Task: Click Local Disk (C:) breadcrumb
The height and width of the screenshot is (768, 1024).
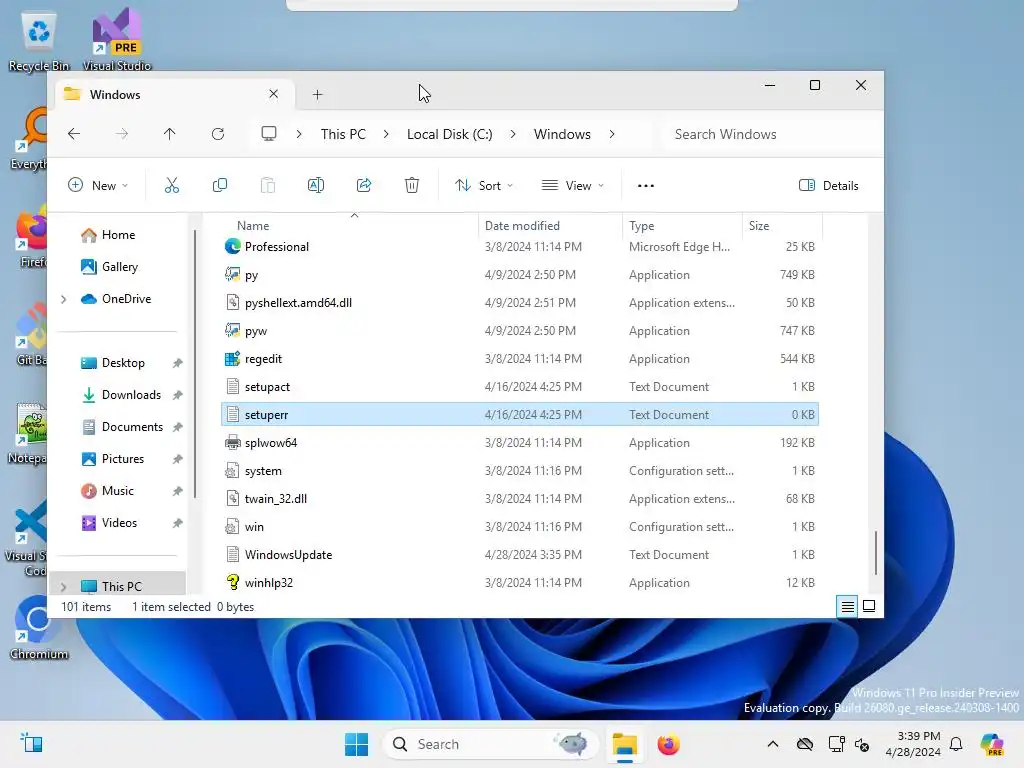Action: pyautogui.click(x=449, y=134)
